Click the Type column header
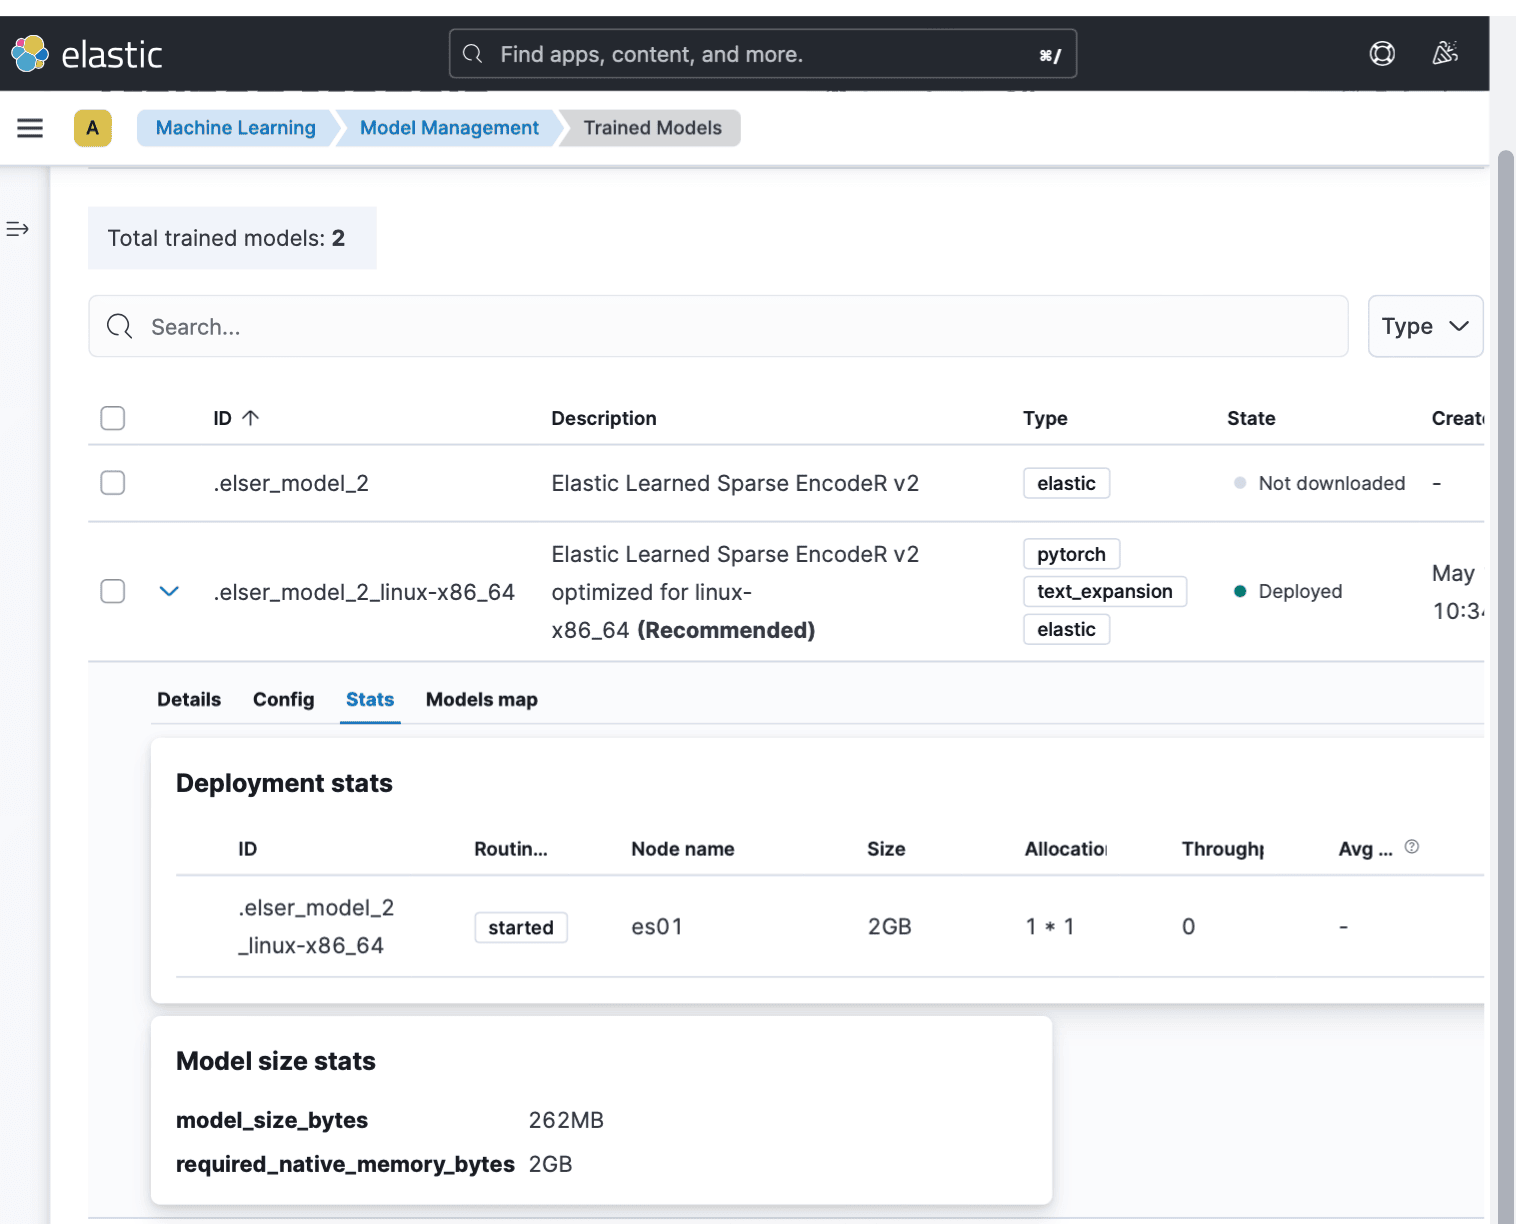 [x=1045, y=418]
